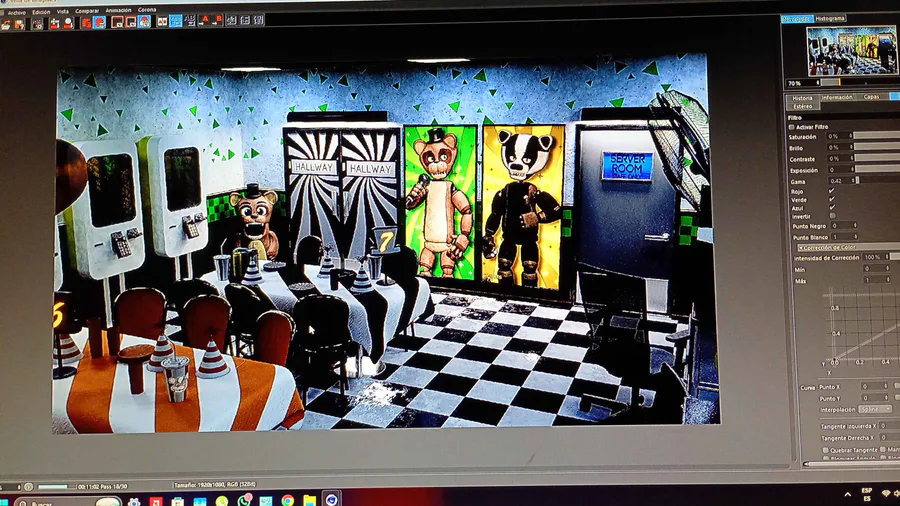
Task: Click the navigator preview thumbnail
Action: [852, 50]
